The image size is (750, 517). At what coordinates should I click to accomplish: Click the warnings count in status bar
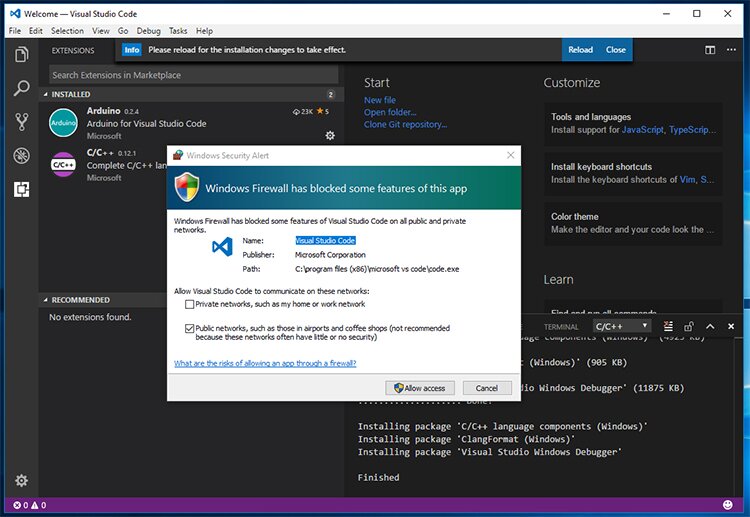(x=39, y=505)
